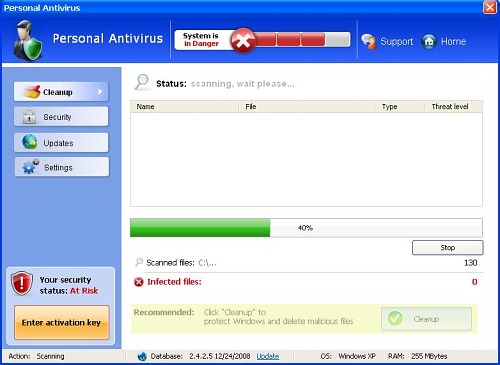Viewport: 500px width, 365px height.
Task: Click the Cleanup brush icon in sidebar
Action: click(31, 92)
